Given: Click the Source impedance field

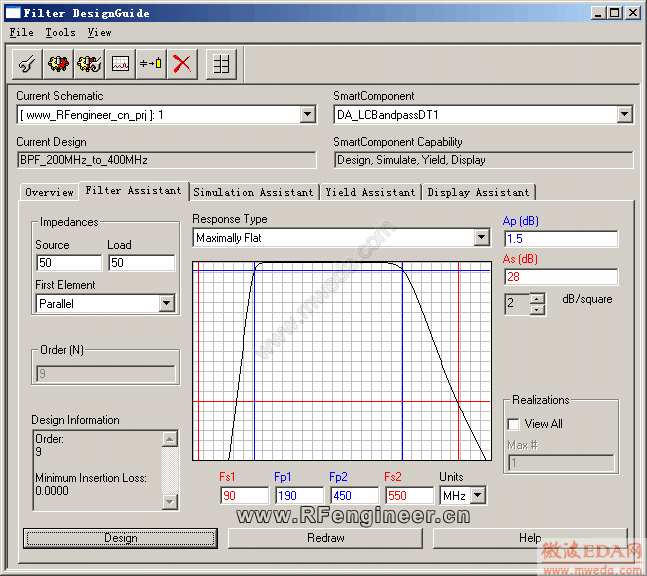Looking at the screenshot, I should (69, 263).
